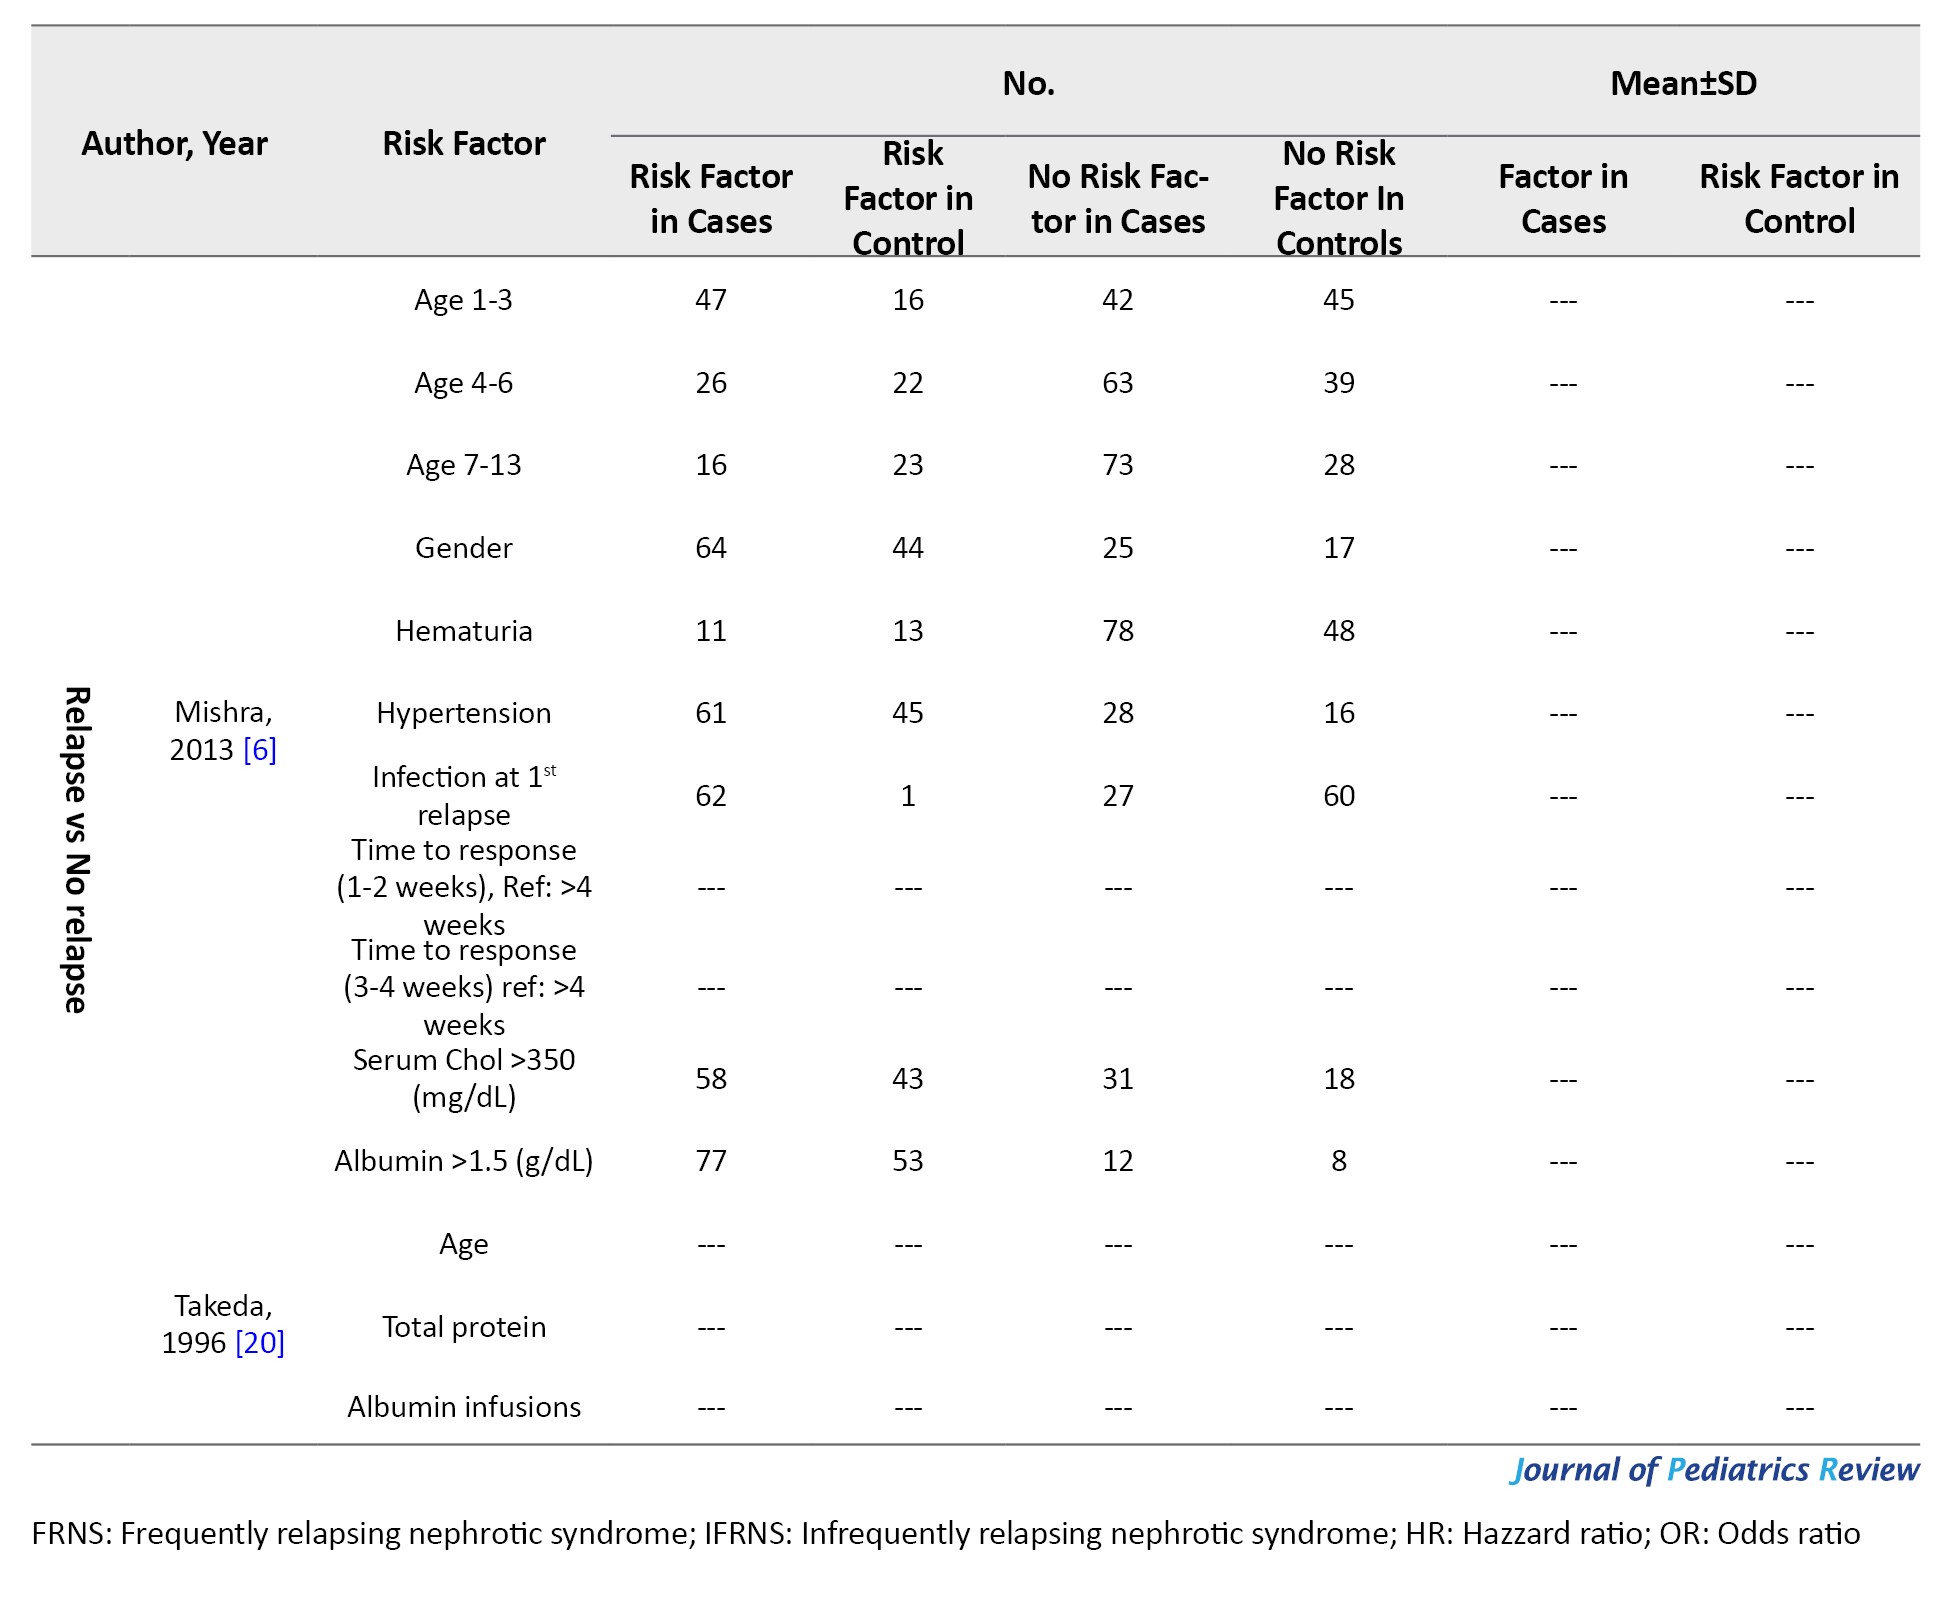Click the Mishra, 2013 author cell

point(223,730)
